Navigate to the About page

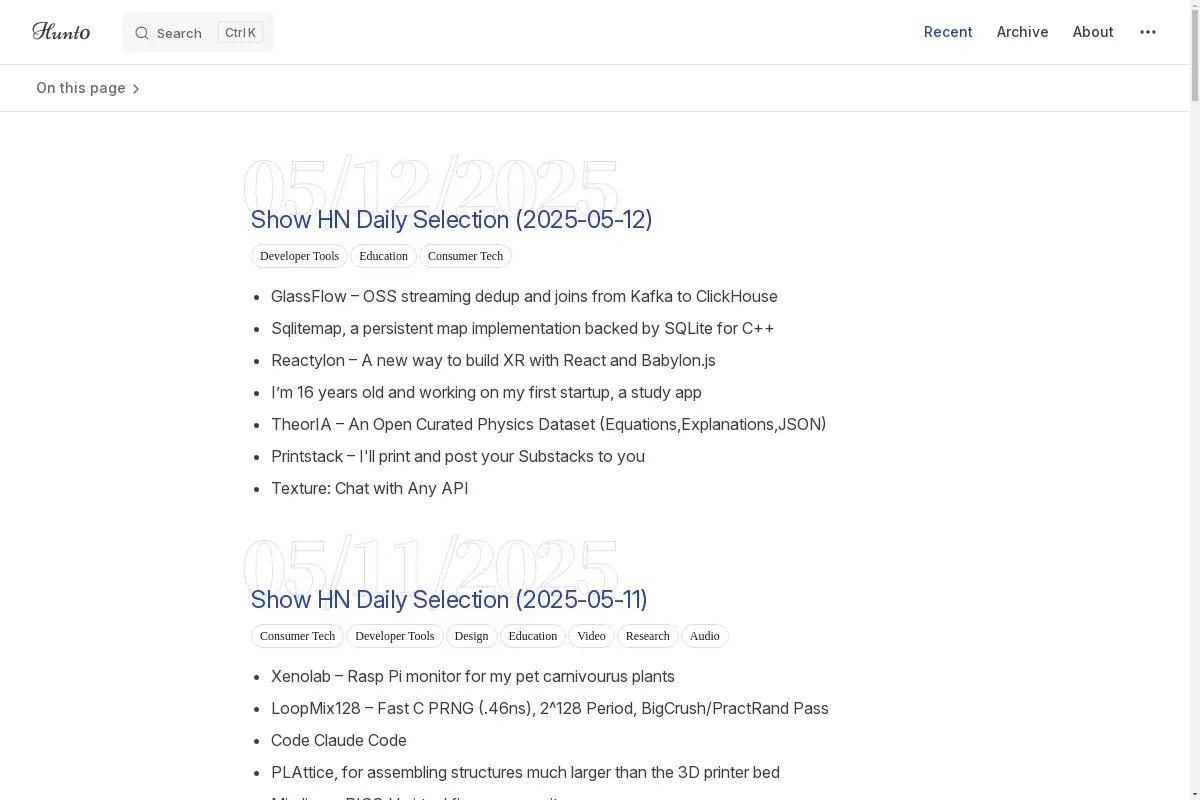1093,32
